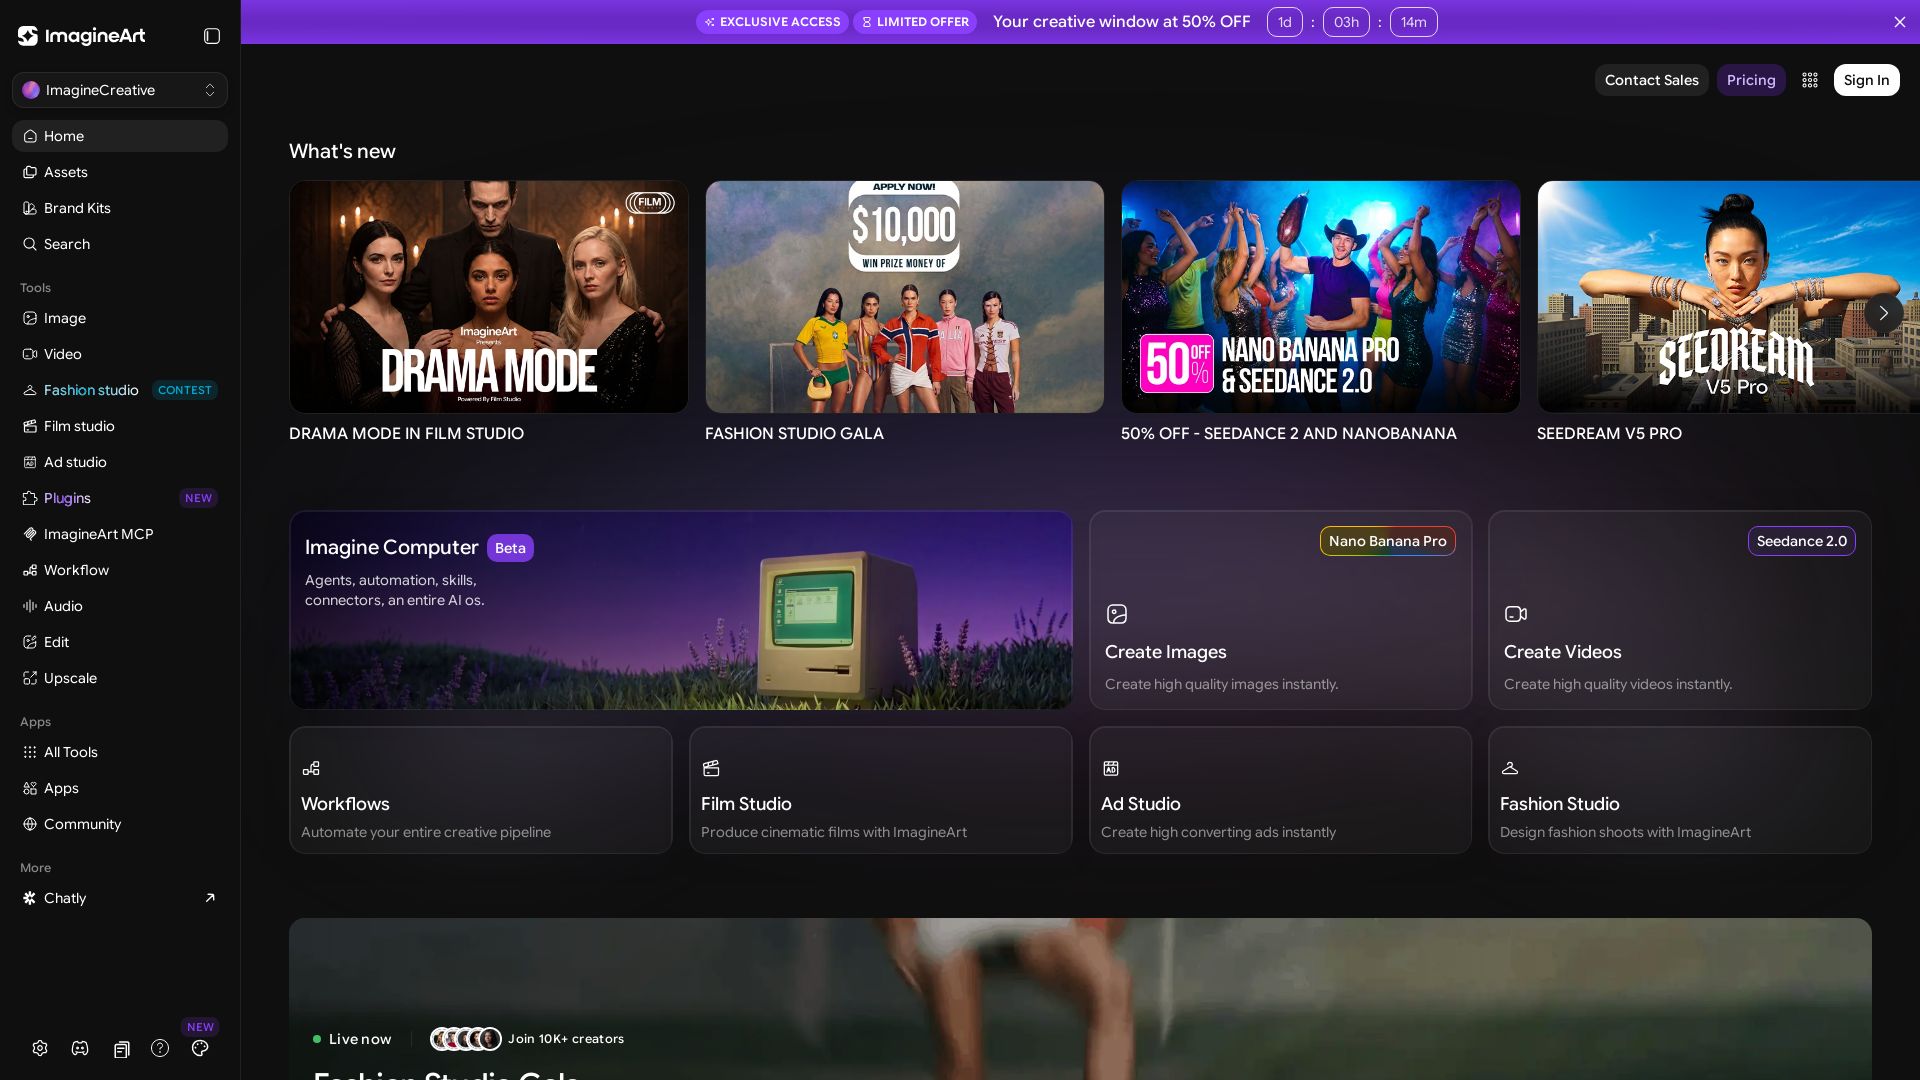Click "Your creative window at 50% OFF" text
The height and width of the screenshot is (1080, 1920).
(1122, 22)
